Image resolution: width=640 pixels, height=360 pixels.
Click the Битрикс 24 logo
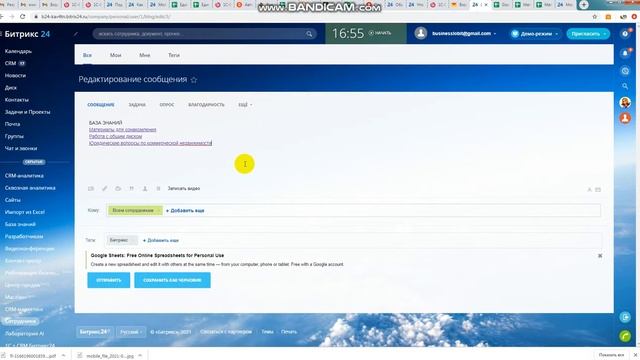coord(27,34)
